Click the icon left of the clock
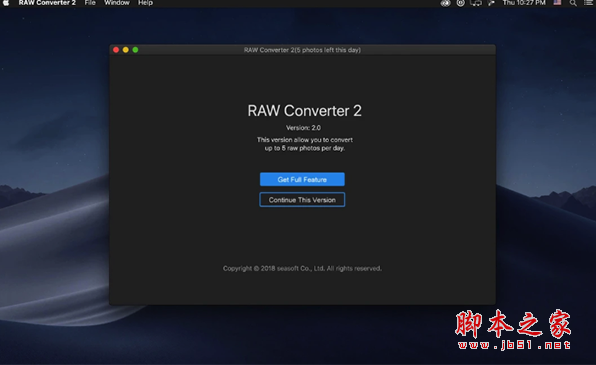596x365 pixels. click(x=491, y=3)
